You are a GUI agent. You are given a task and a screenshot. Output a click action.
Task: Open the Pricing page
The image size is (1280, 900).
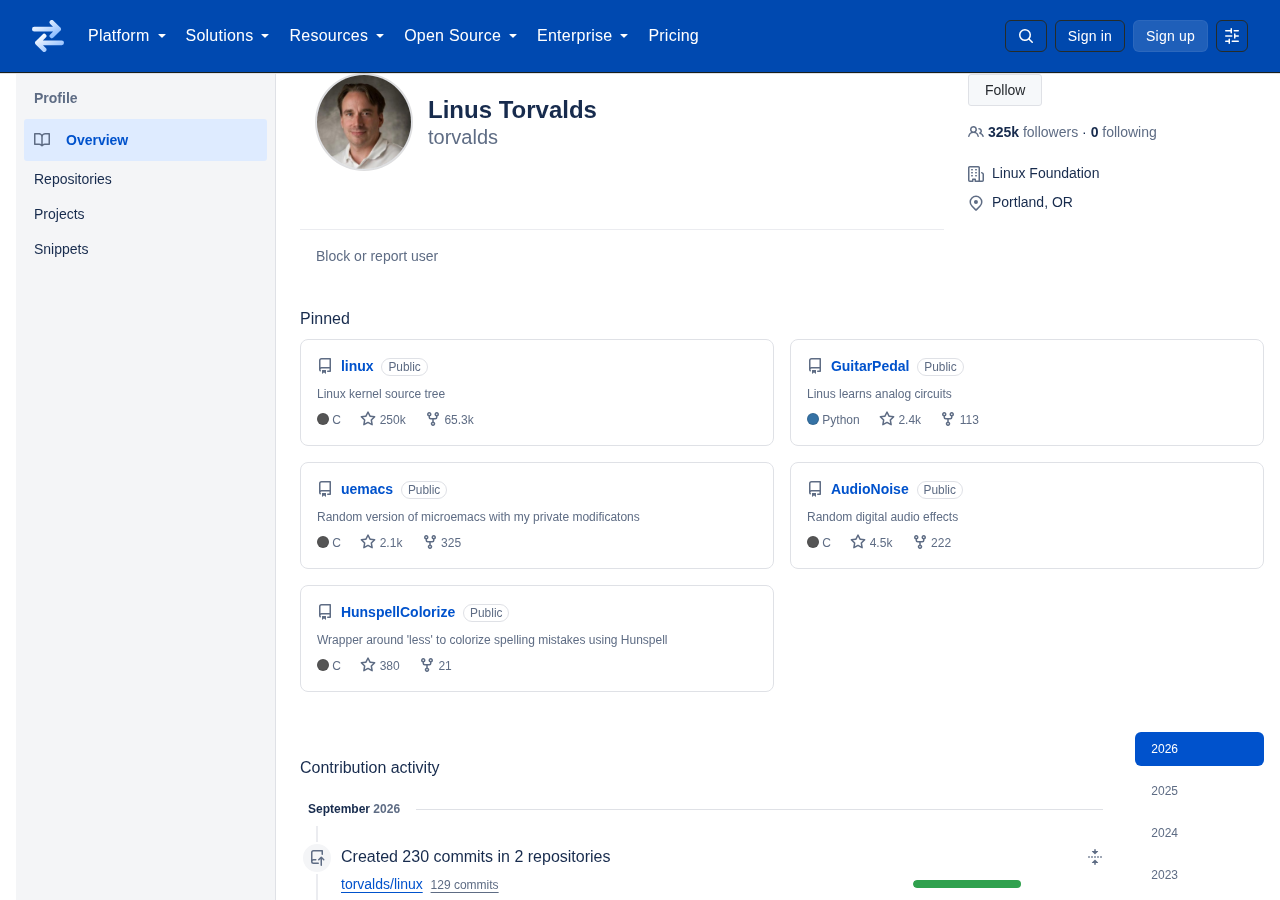click(674, 36)
